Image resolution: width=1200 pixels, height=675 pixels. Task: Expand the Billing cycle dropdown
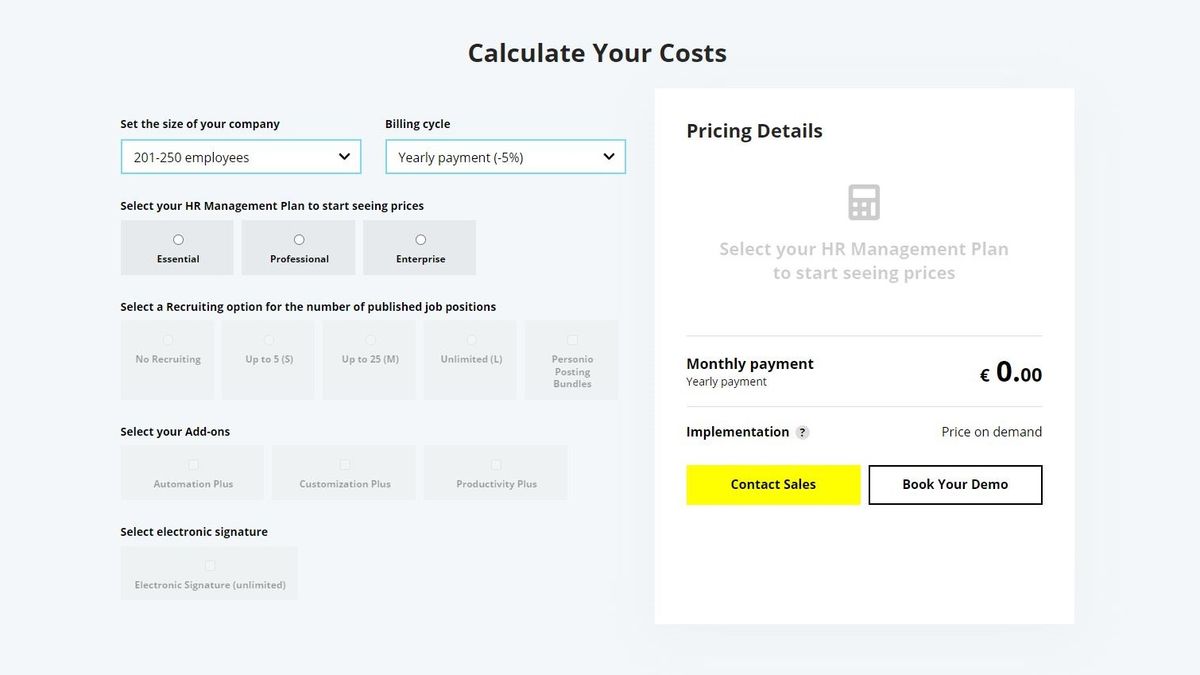[x=505, y=157]
